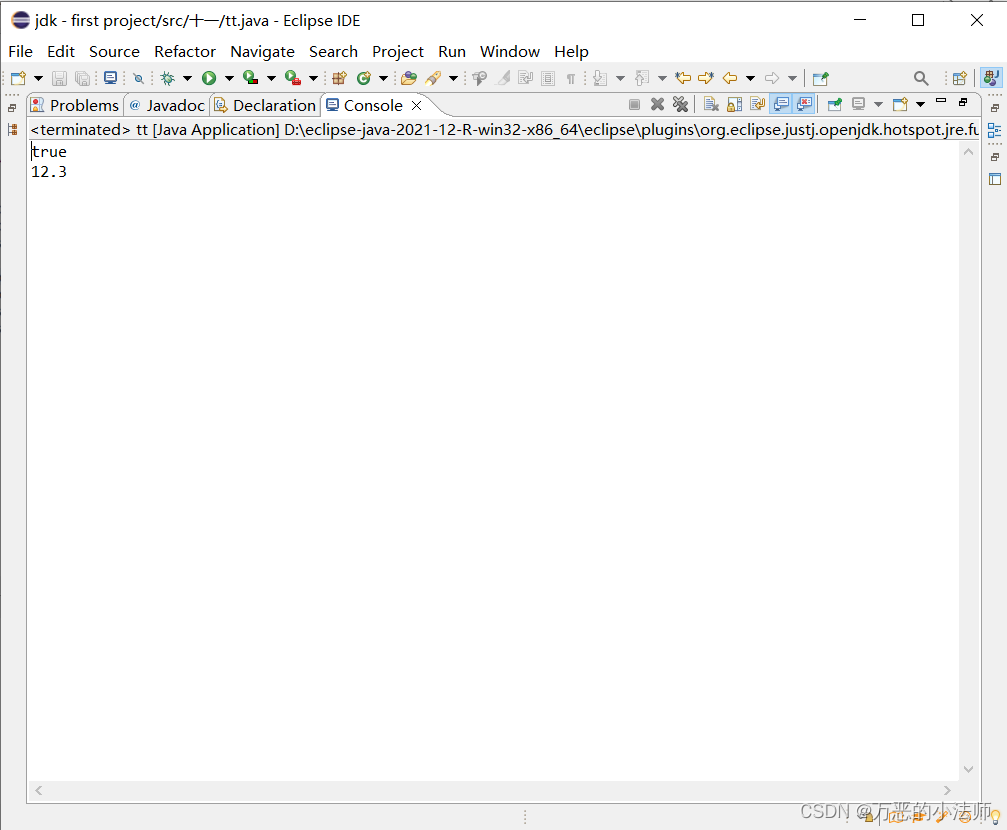Viewport: 1007px width, 830px height.
Task: Click the Forward navigation arrow
Action: pos(772,78)
